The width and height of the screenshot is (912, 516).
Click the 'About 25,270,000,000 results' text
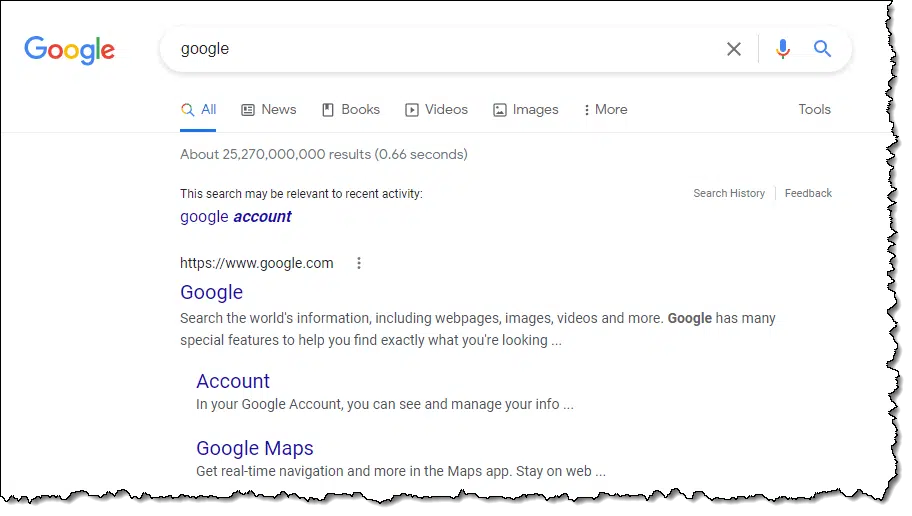323,154
